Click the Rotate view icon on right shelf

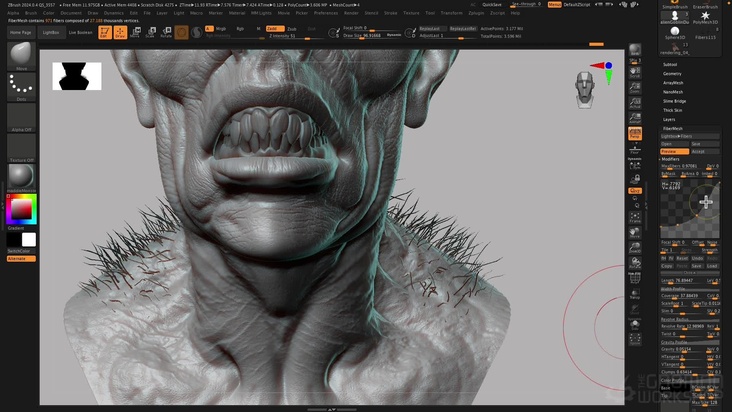click(x=635, y=263)
